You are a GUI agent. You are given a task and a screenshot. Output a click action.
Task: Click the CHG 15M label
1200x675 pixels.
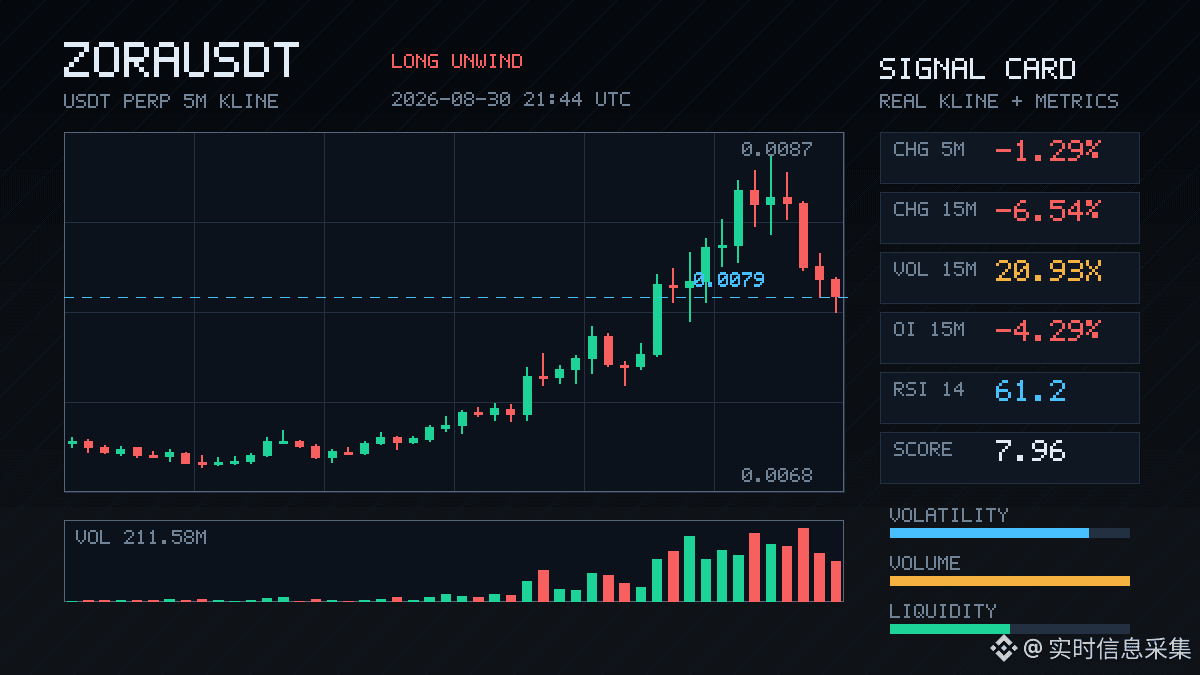tap(935, 210)
